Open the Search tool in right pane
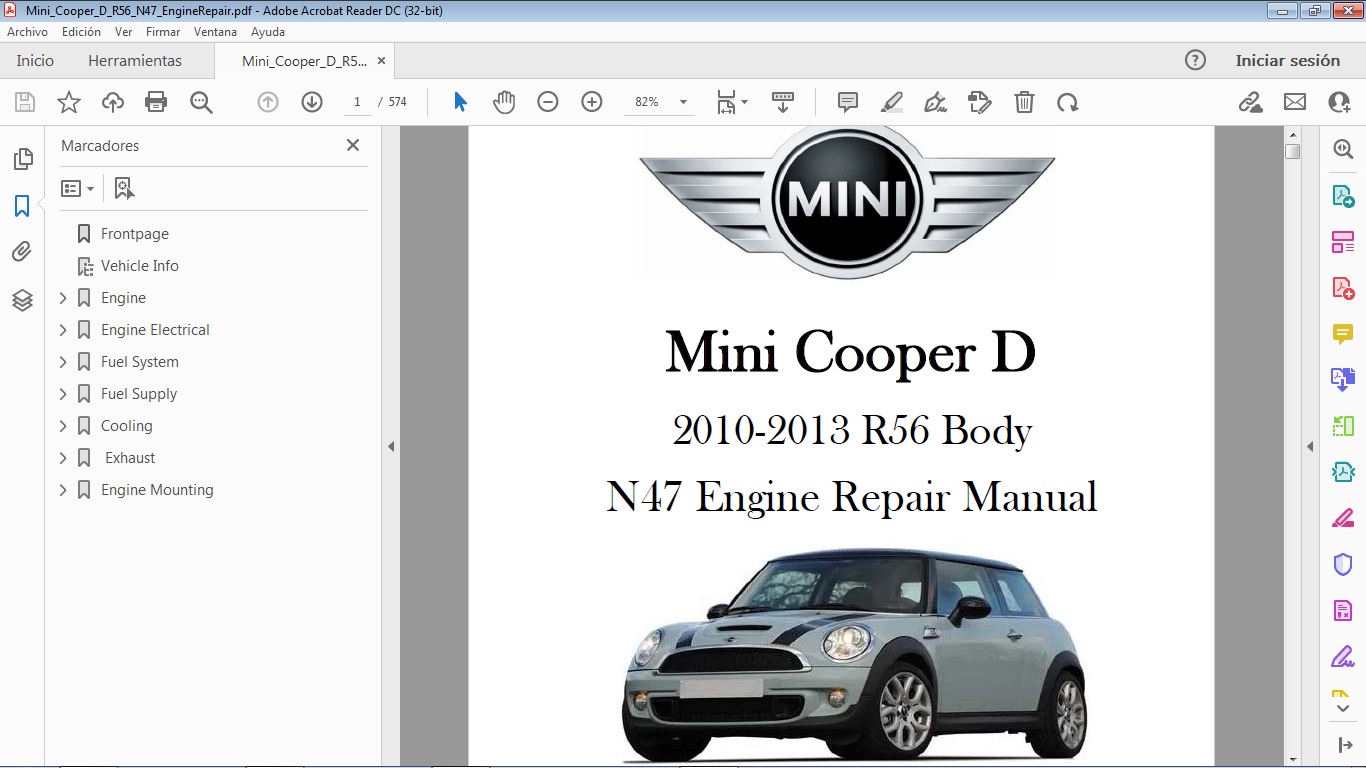 point(1342,148)
